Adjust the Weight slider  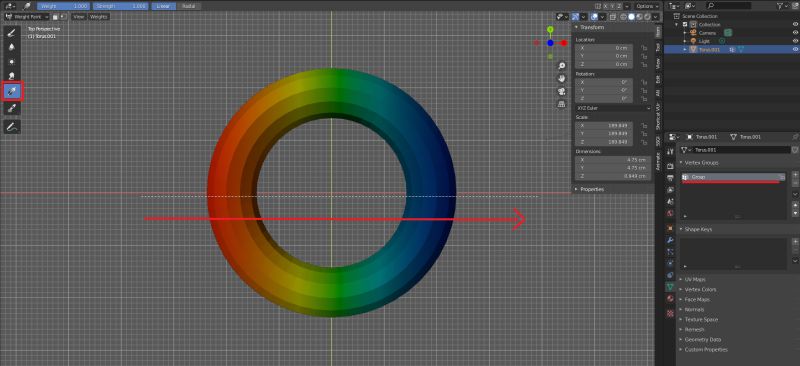(63, 6)
